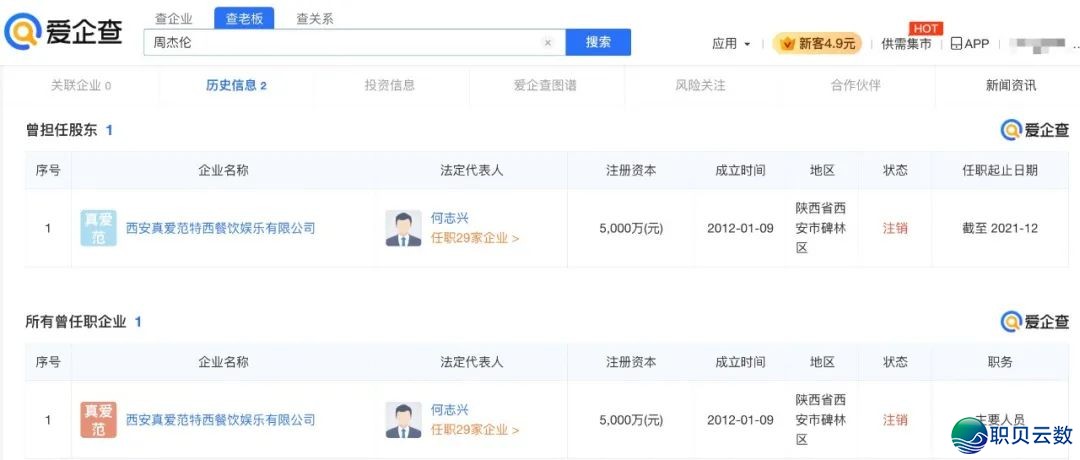Click the 新客4.9元 crown badge
This screenshot has height=460, width=1080.
(818, 43)
